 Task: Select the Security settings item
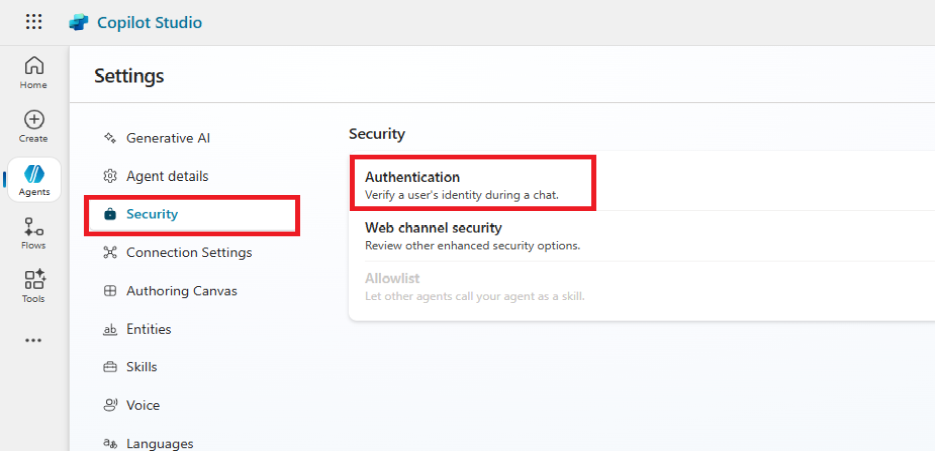coord(151,214)
